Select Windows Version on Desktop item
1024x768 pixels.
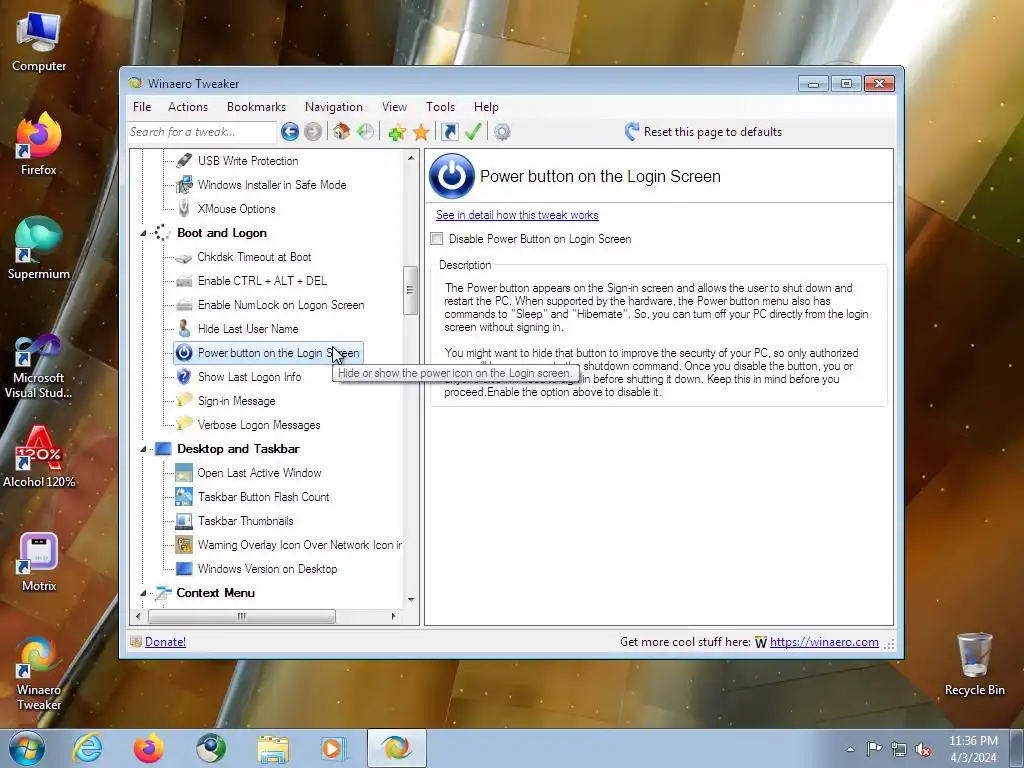click(268, 569)
